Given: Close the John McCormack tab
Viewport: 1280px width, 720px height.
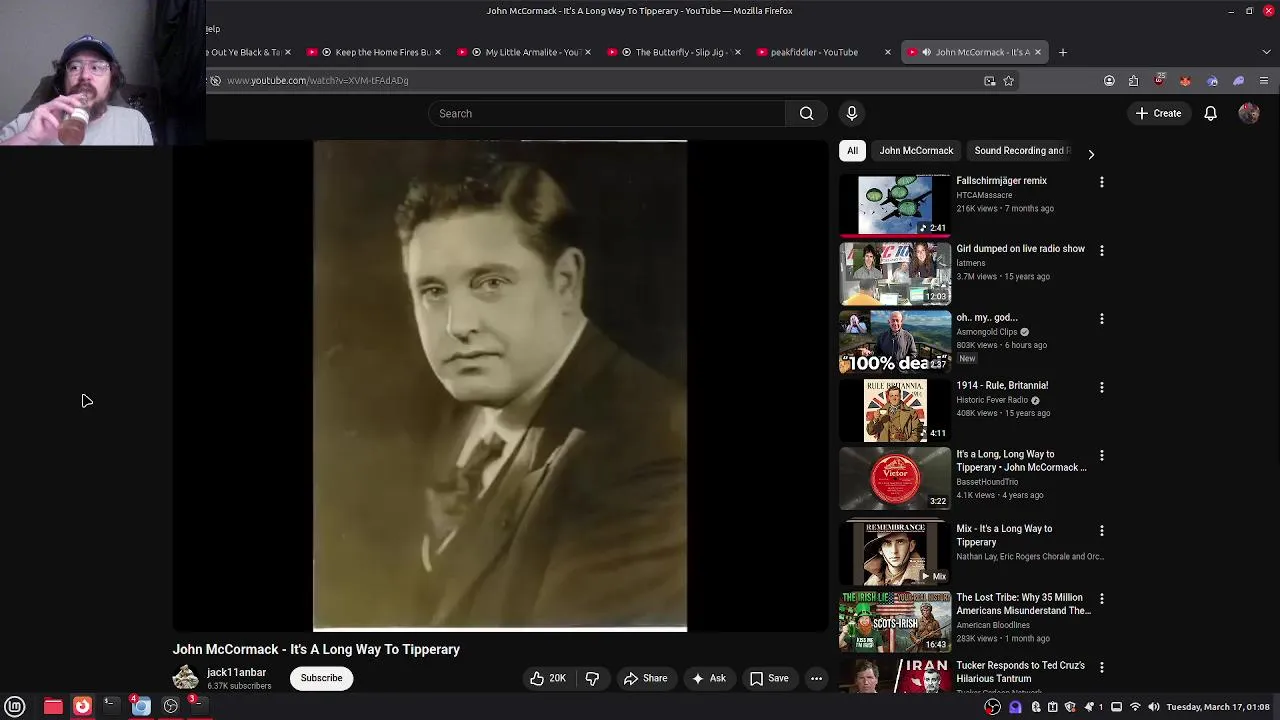Looking at the screenshot, I should 1037,52.
